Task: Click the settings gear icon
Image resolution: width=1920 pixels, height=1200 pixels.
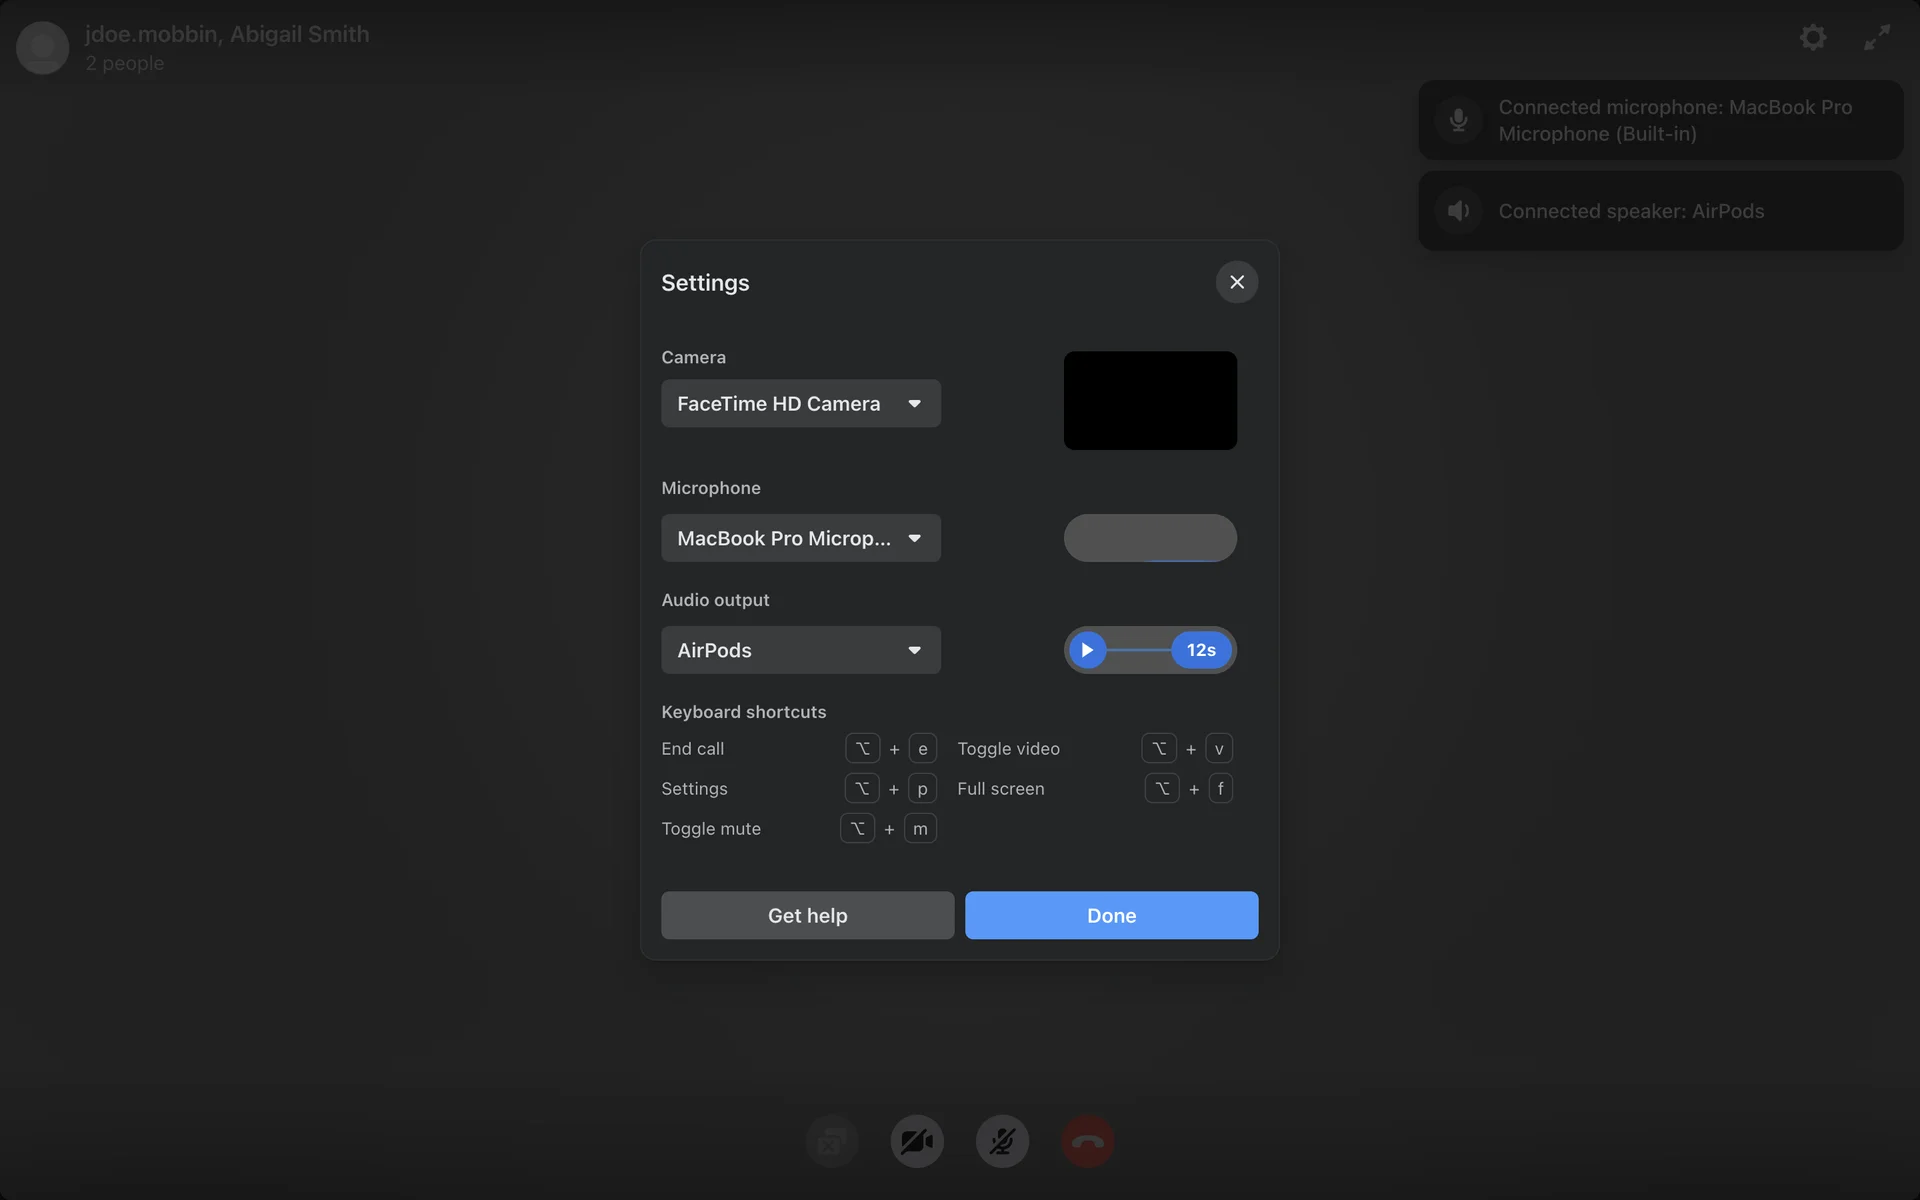Action: coord(1812,38)
